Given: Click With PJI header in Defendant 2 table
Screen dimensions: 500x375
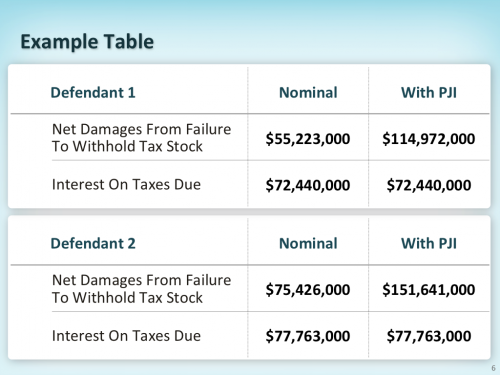Looking at the screenshot, I should click(429, 243).
